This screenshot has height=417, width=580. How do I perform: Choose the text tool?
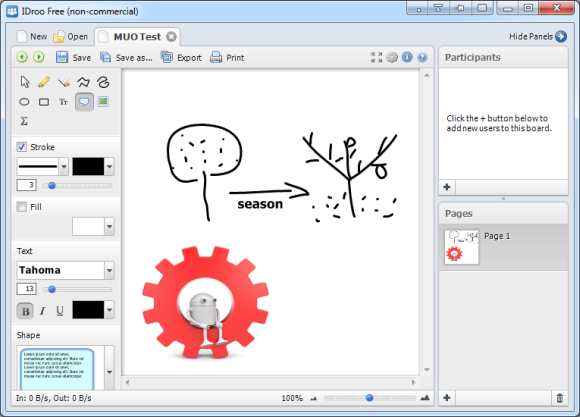pos(63,102)
